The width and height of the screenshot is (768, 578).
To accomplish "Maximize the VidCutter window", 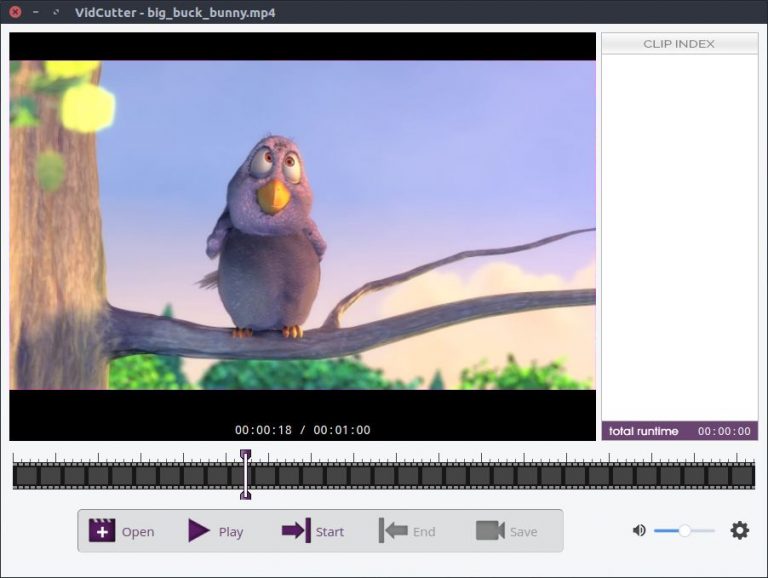I will click(x=54, y=12).
